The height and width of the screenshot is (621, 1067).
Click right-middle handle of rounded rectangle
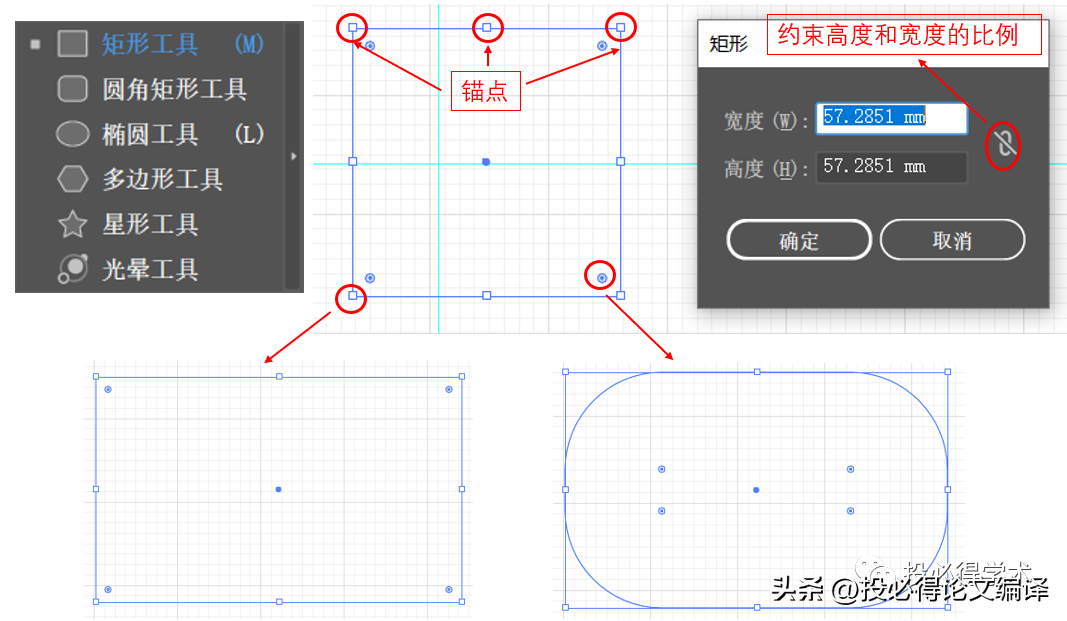(x=948, y=490)
